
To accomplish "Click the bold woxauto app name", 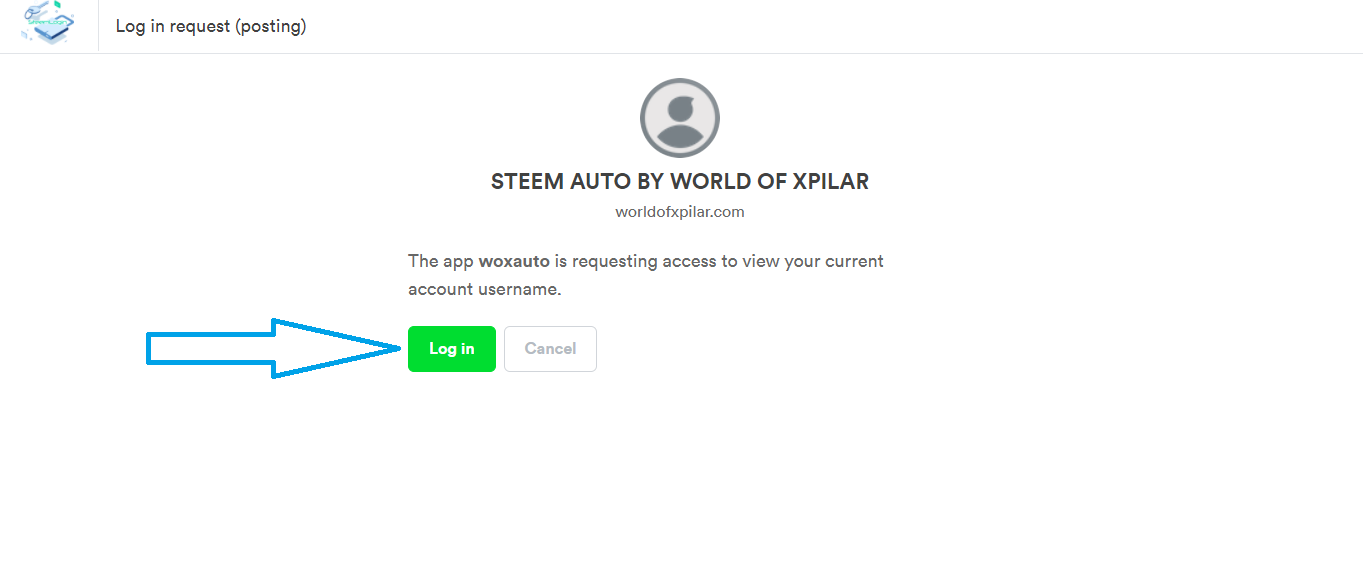I will click(x=514, y=262).
